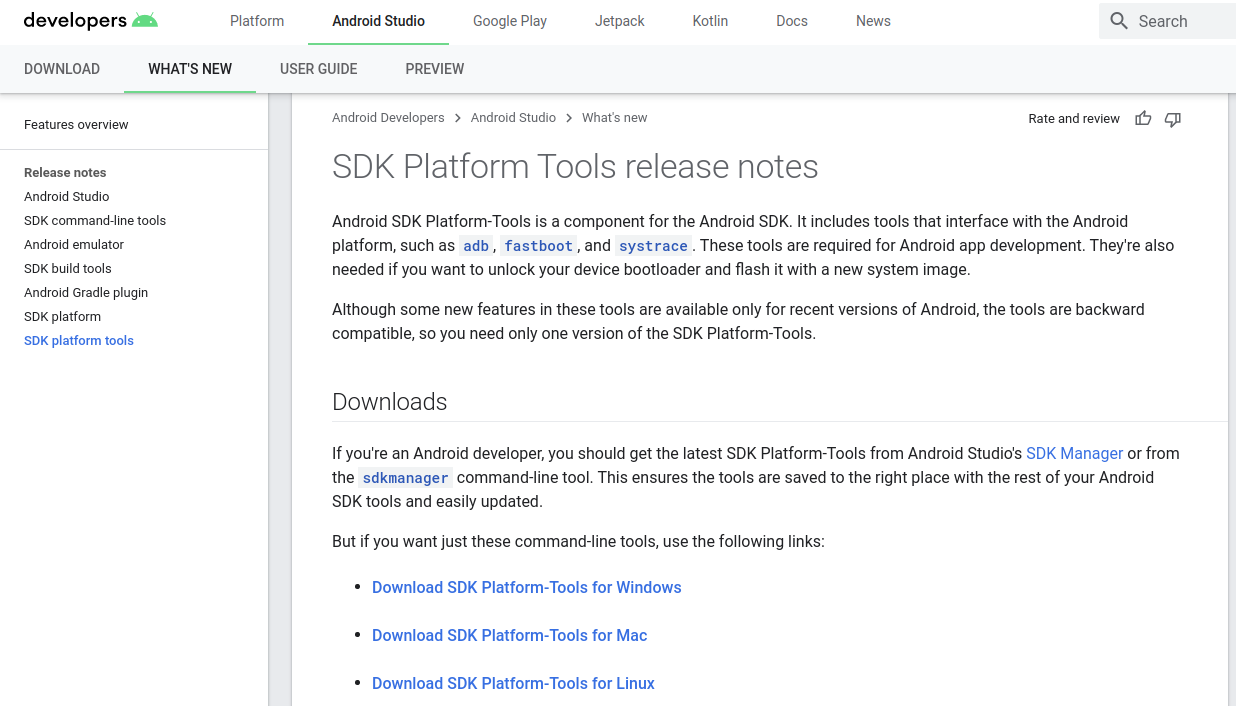The height and width of the screenshot is (706, 1236).
Task: Switch to the PREVIEW tab
Action: tap(435, 69)
